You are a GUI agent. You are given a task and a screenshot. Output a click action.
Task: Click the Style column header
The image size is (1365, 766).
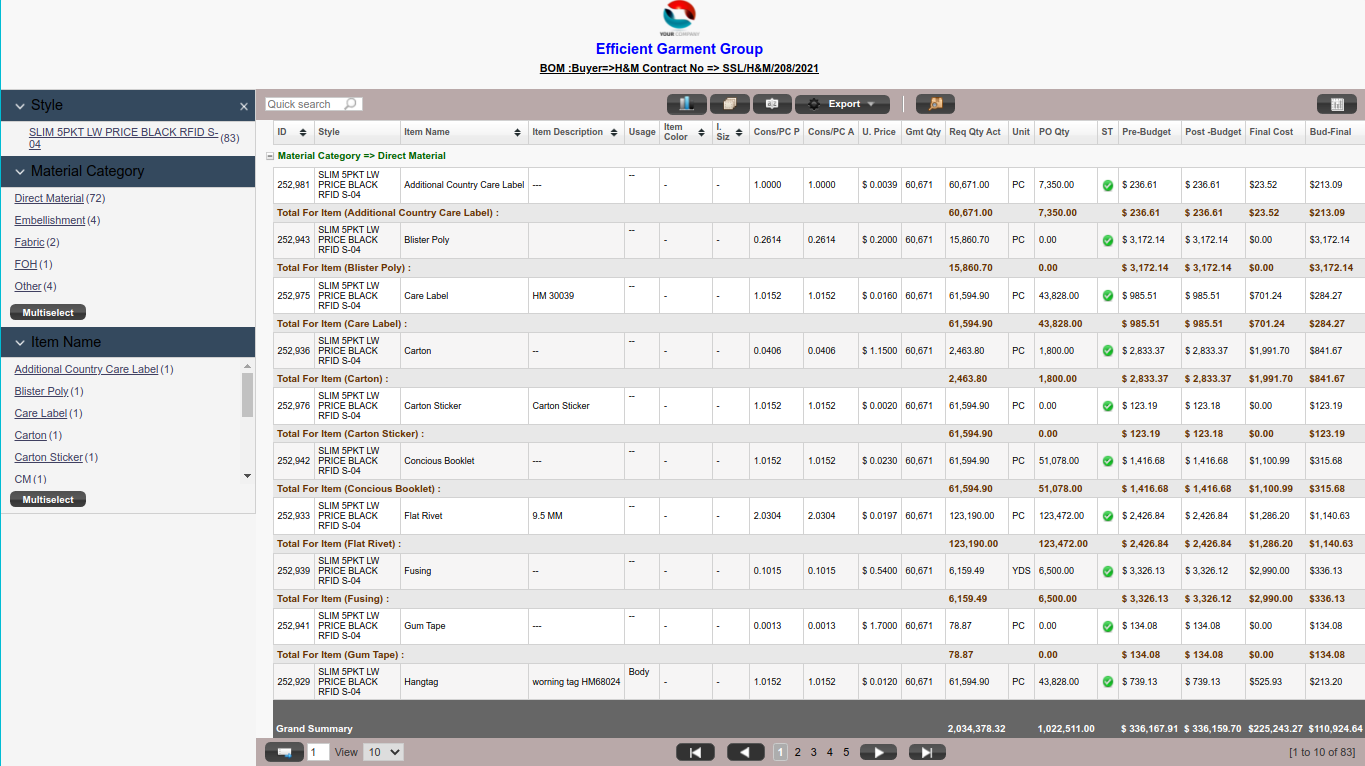pos(329,132)
